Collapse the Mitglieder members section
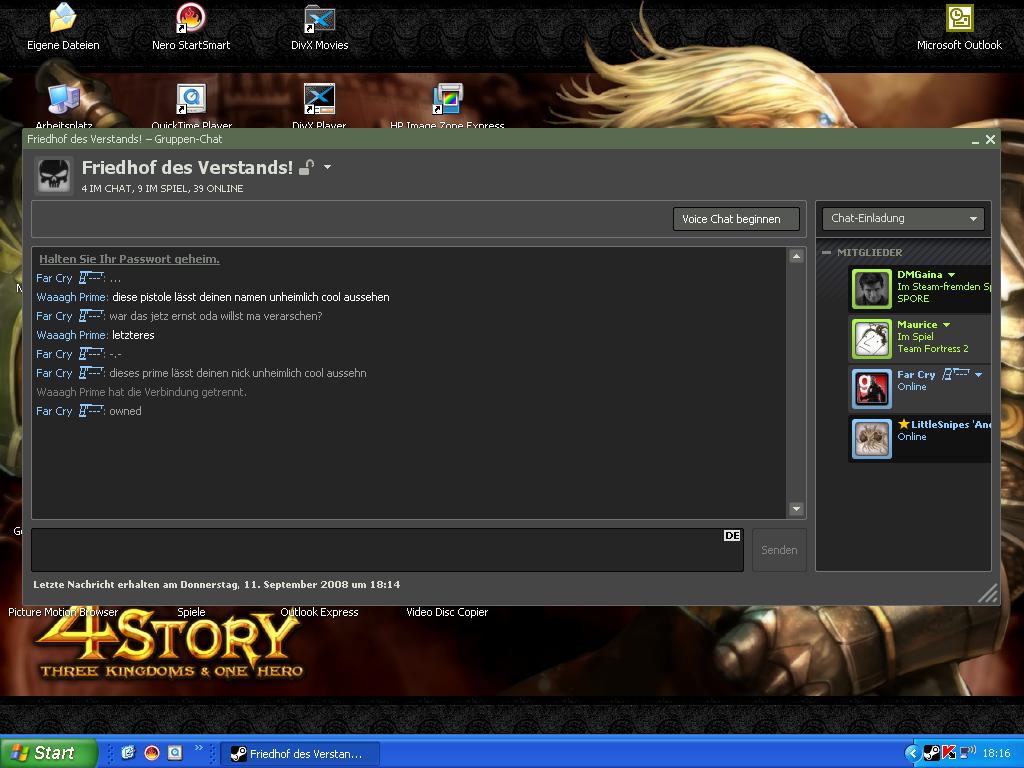 [827, 253]
